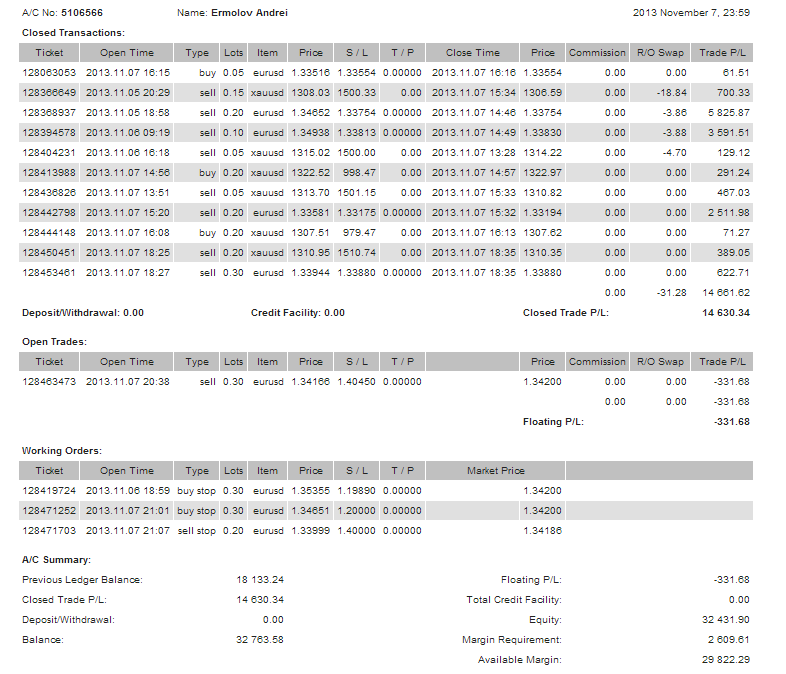Image resolution: width=786 pixels, height=674 pixels.
Task: Click the total Trade P/L 14 661.62
Action: pos(725,293)
